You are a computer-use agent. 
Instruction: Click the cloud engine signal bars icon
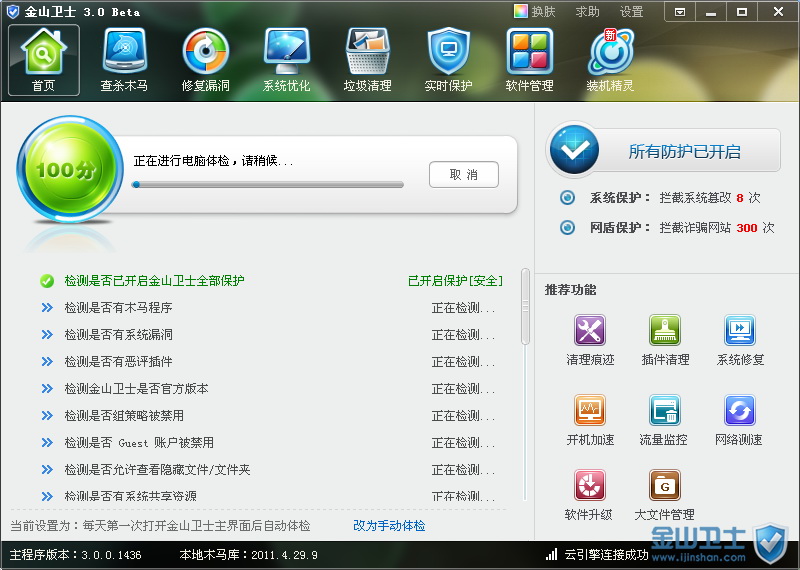click(552, 555)
